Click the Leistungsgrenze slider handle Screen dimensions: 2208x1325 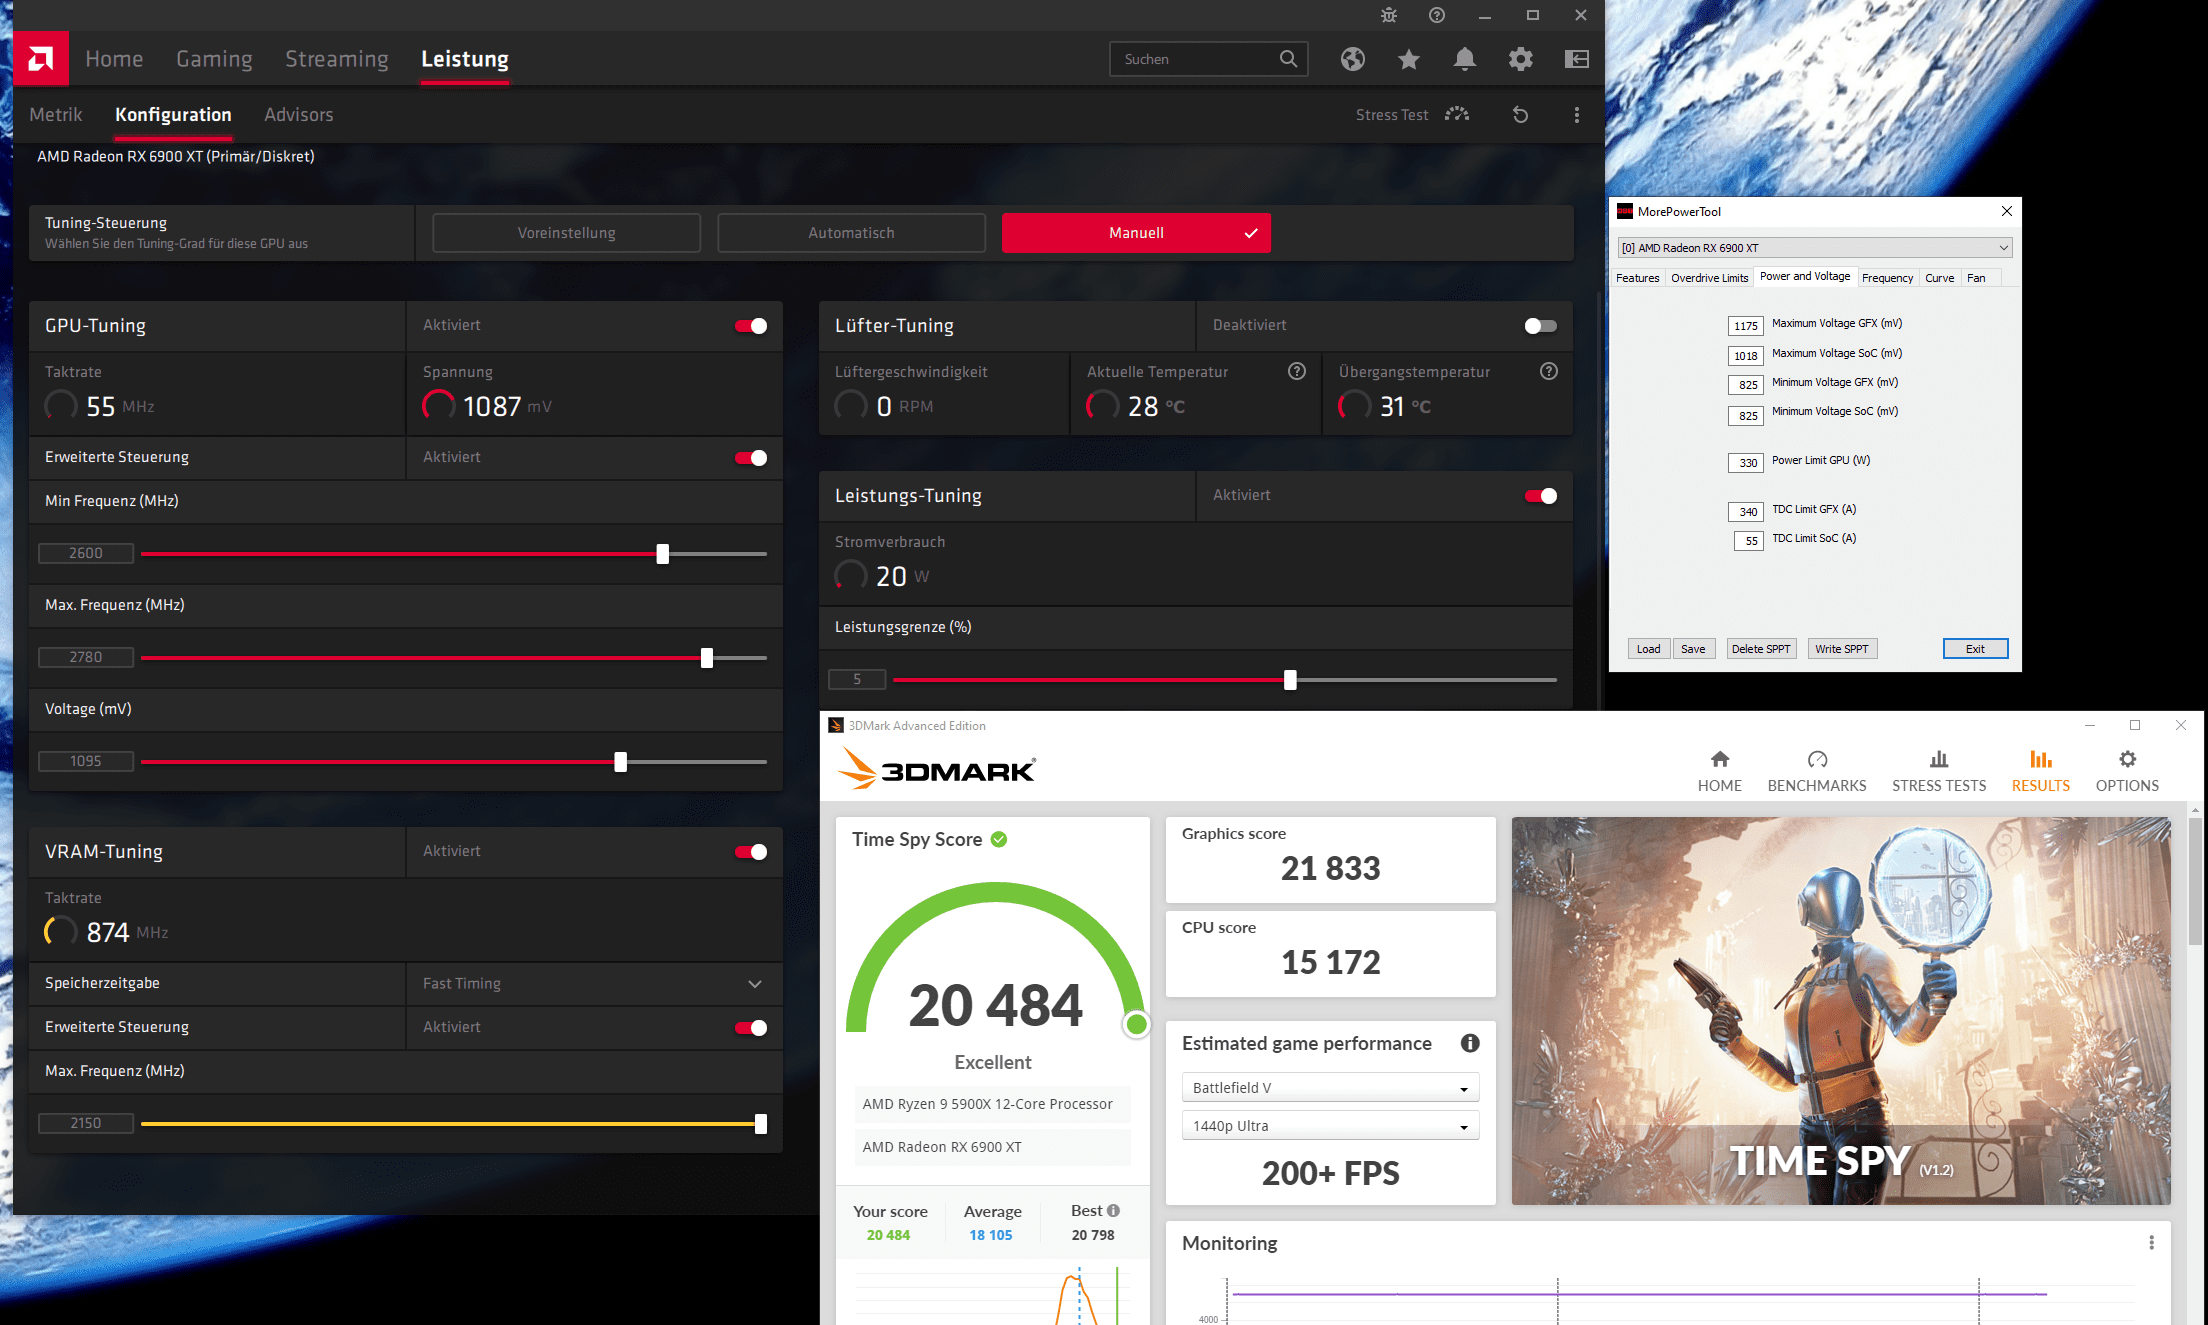pyautogui.click(x=1290, y=680)
